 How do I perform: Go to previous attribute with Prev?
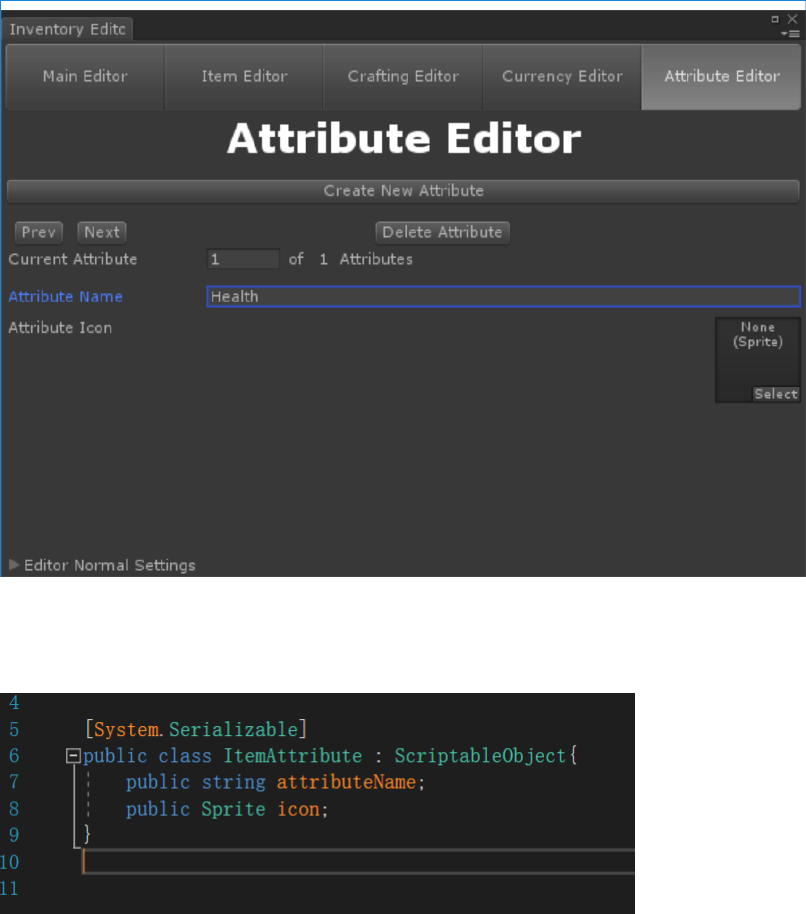tap(38, 232)
